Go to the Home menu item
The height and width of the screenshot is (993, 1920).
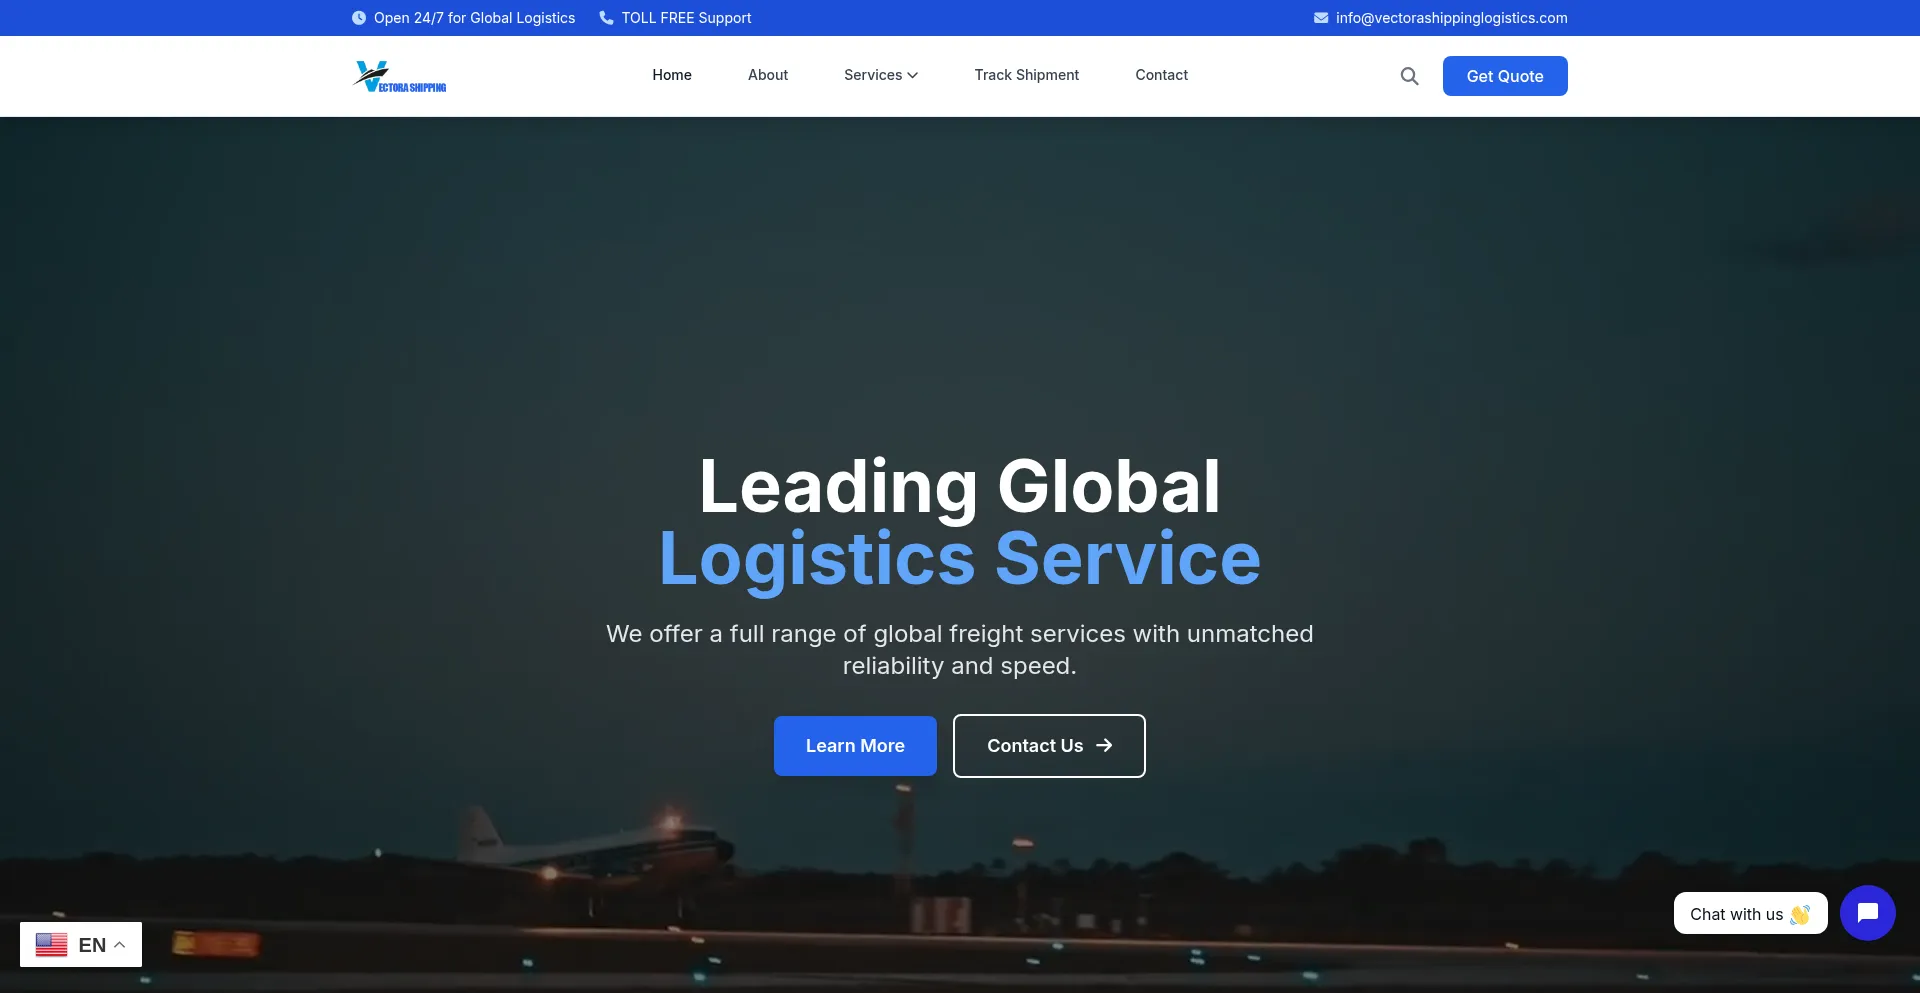(672, 75)
